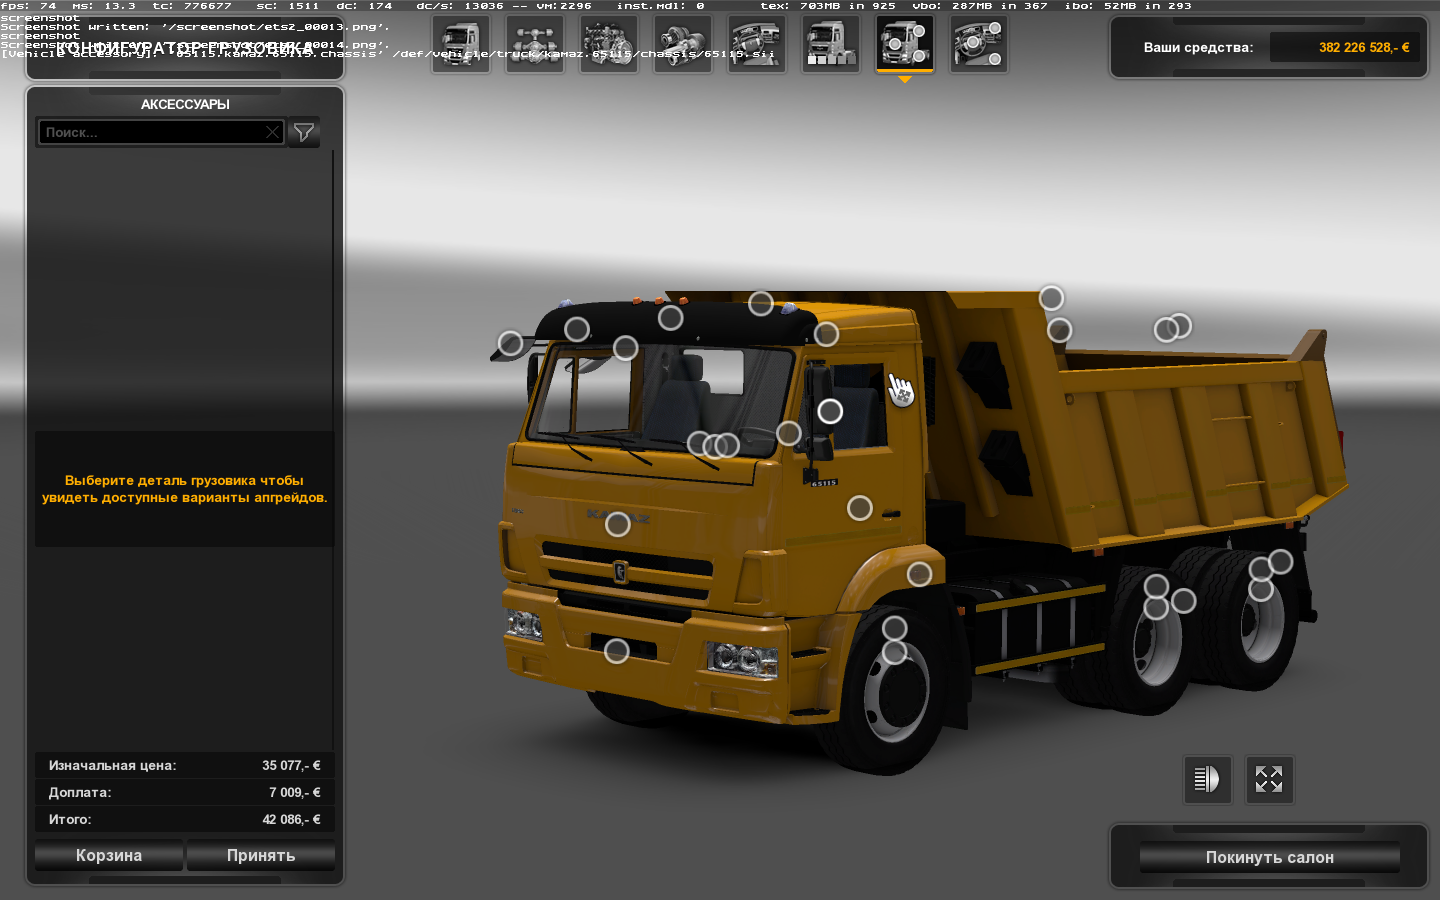Click the АКСЕССУАРЫ panel header
The width and height of the screenshot is (1440, 900).
point(185,104)
